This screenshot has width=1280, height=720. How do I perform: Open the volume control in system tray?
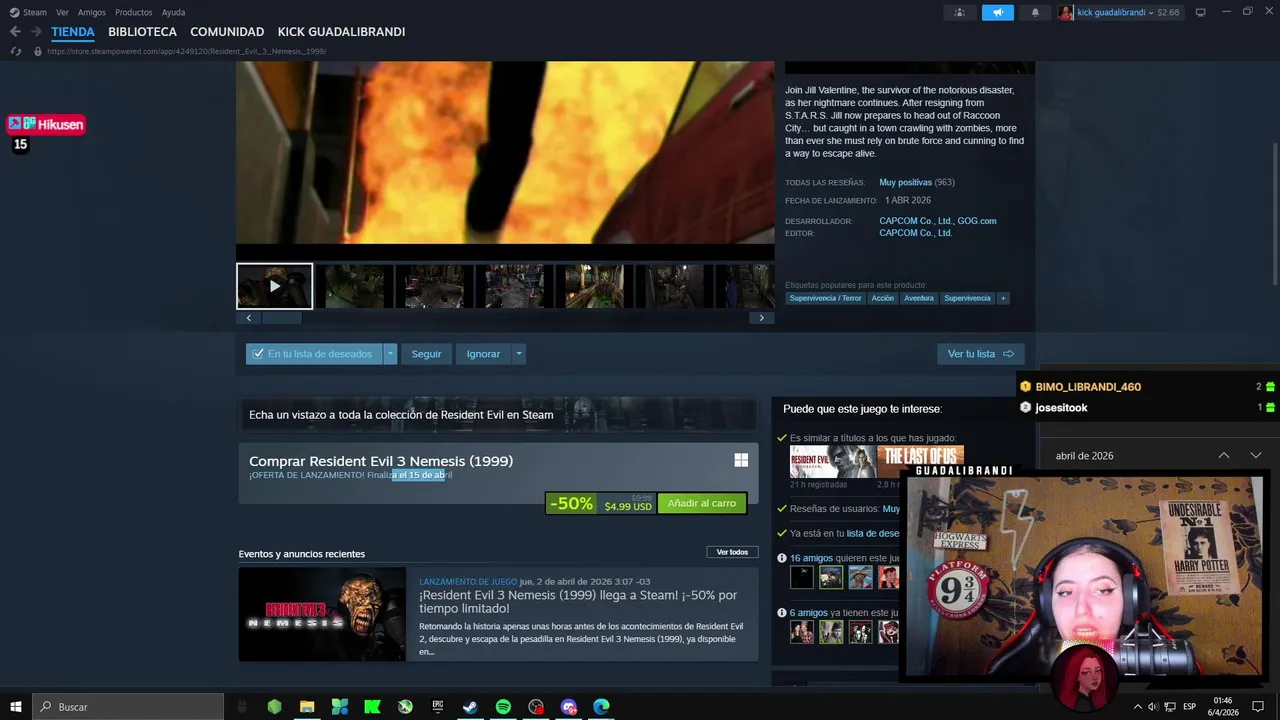pyautogui.click(x=1153, y=707)
